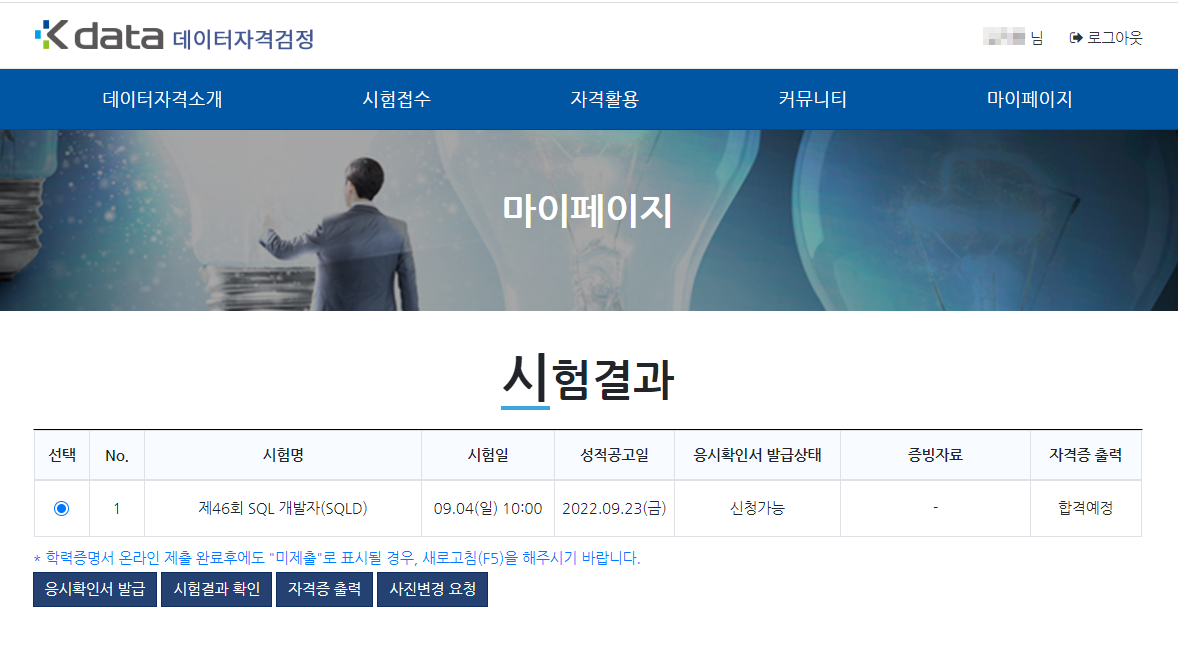This screenshot has height=668, width=1178.
Task: Click the 사진변경 요청 button
Action: 432,589
